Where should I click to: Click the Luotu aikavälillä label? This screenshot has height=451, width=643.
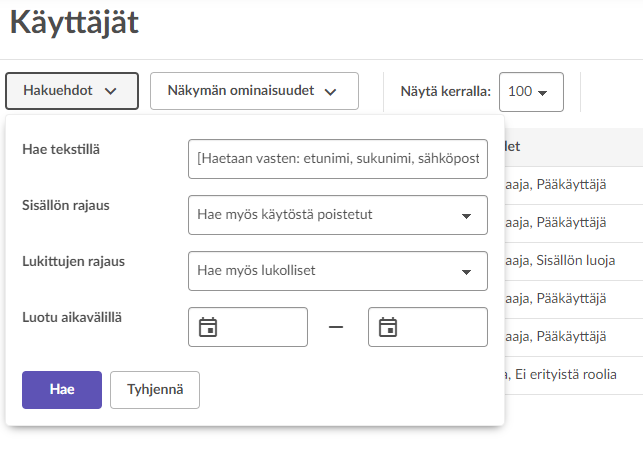pos(78,317)
